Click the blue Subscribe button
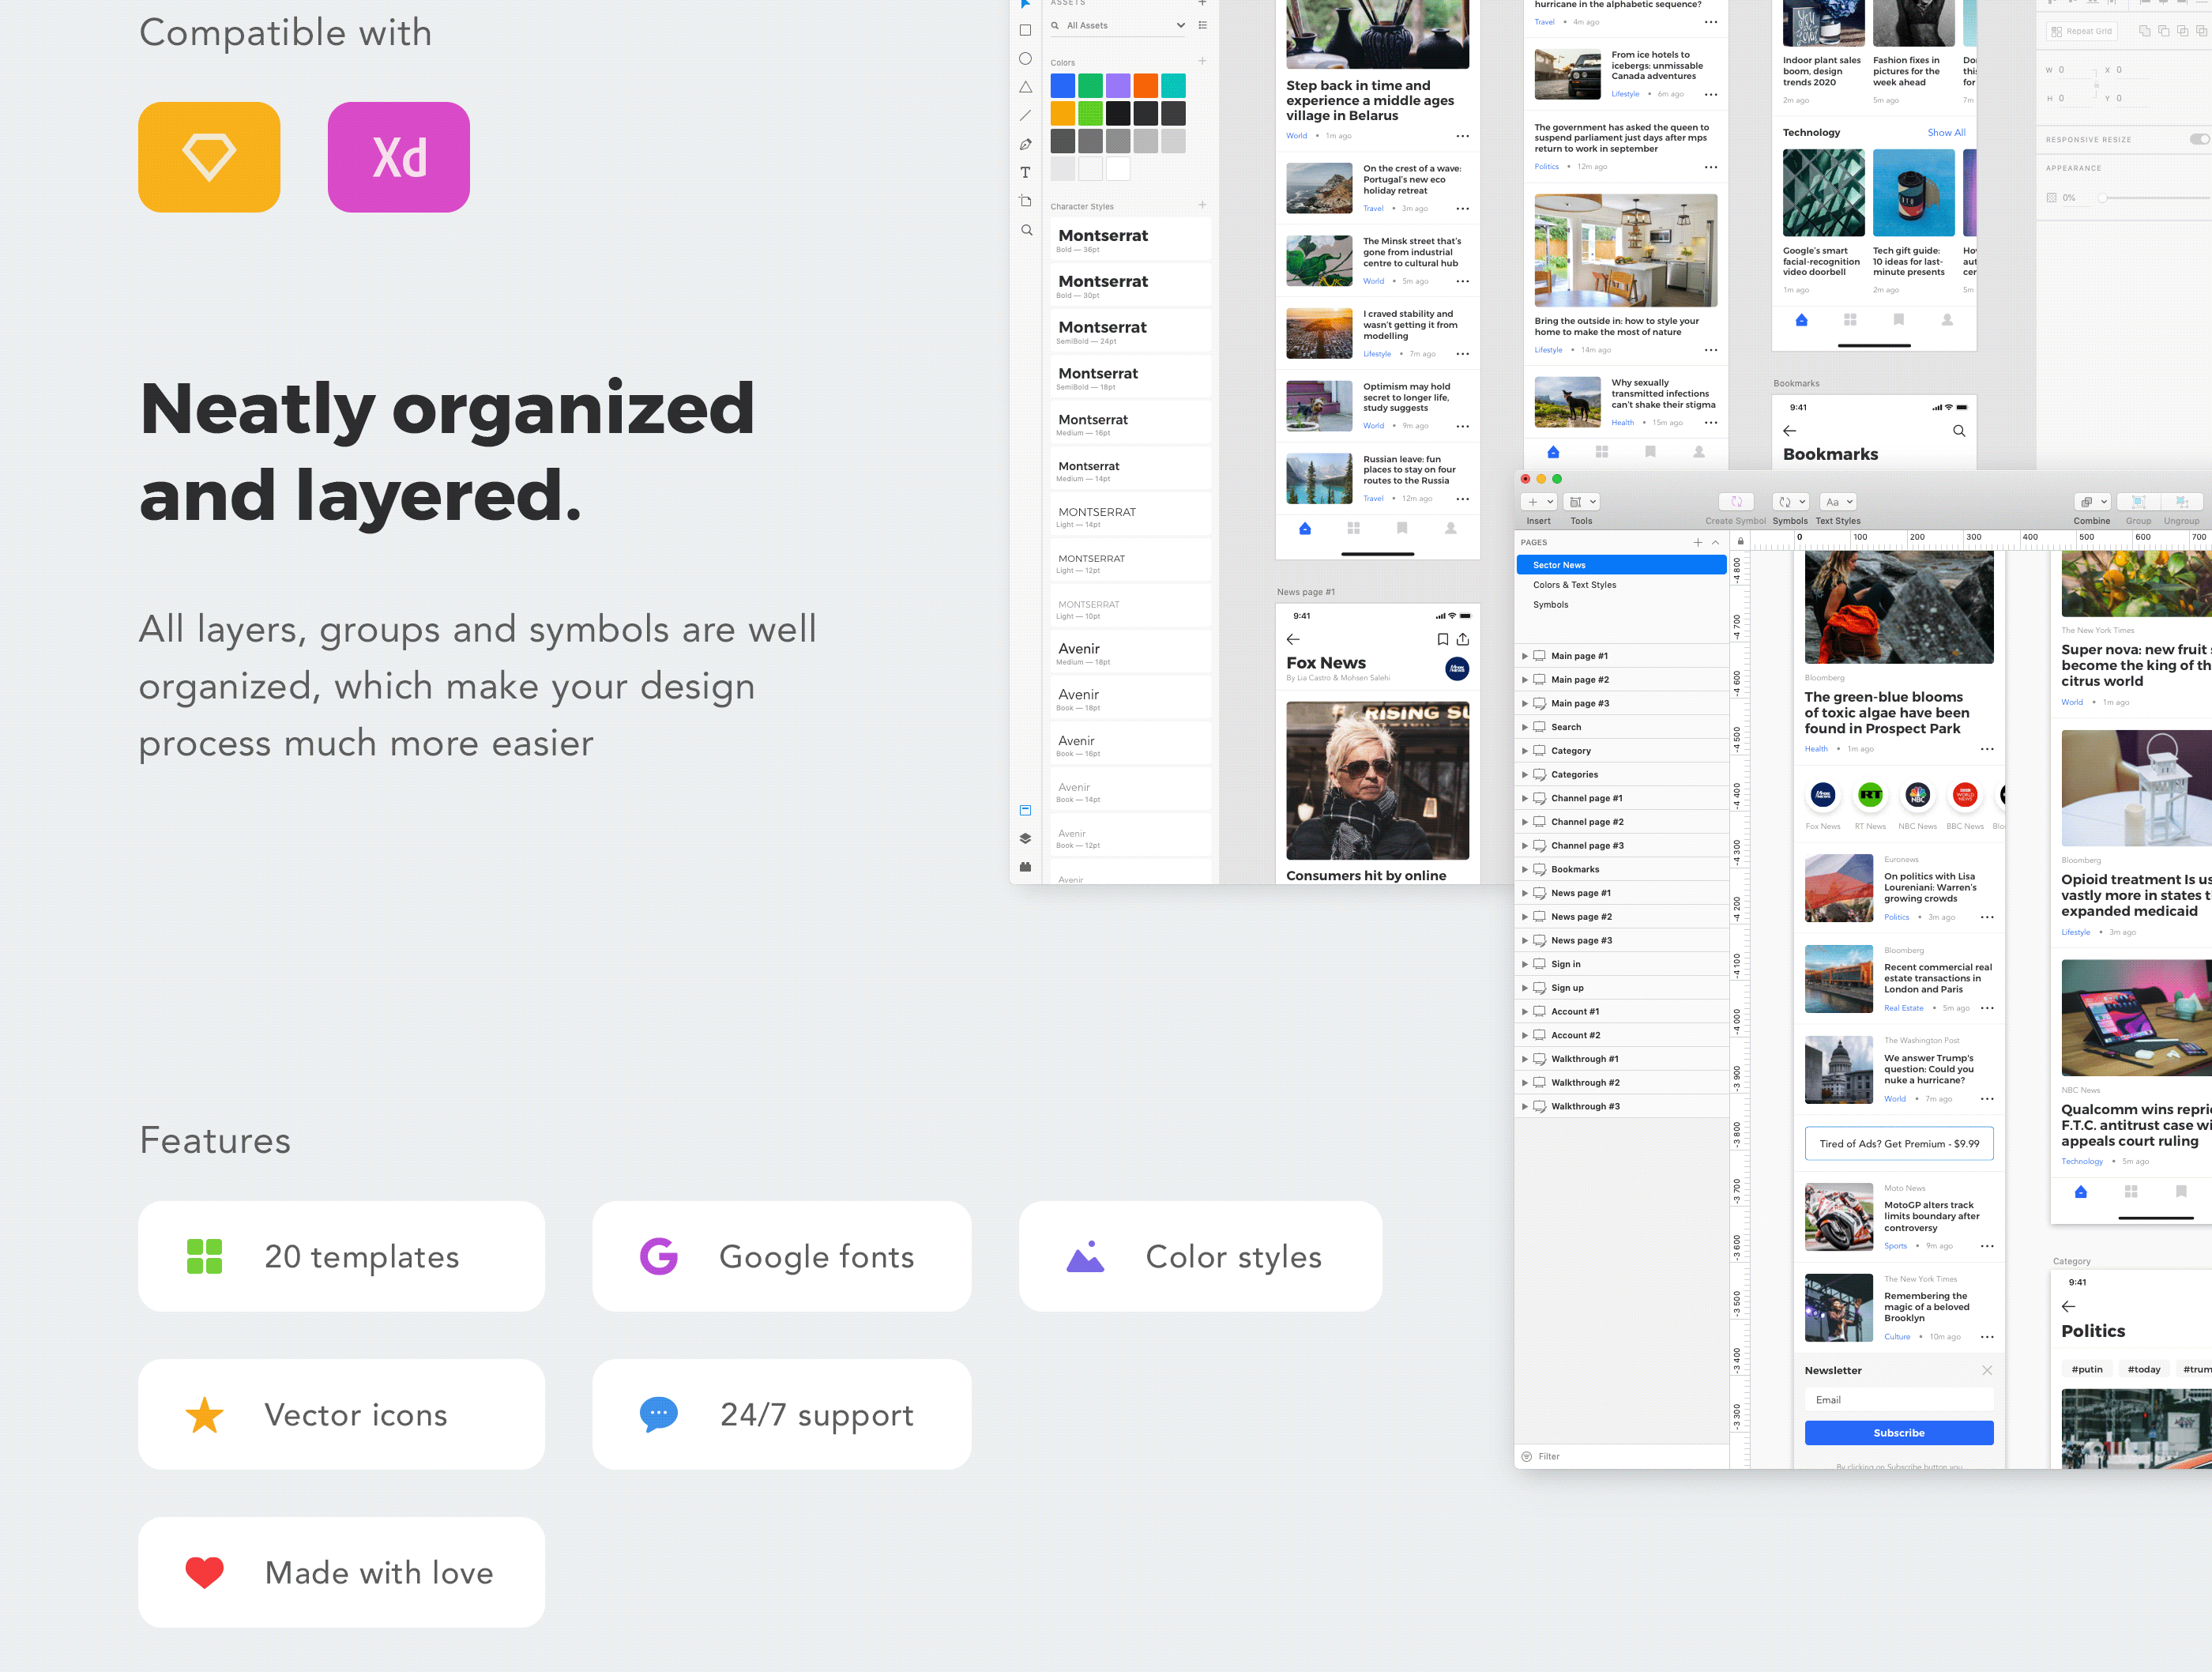The height and width of the screenshot is (1672, 2212). tap(1898, 1433)
